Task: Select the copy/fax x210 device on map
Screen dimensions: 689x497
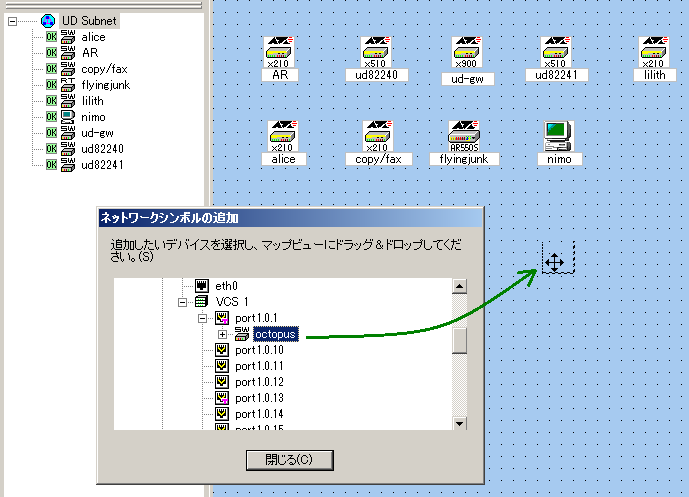Action: (377, 136)
